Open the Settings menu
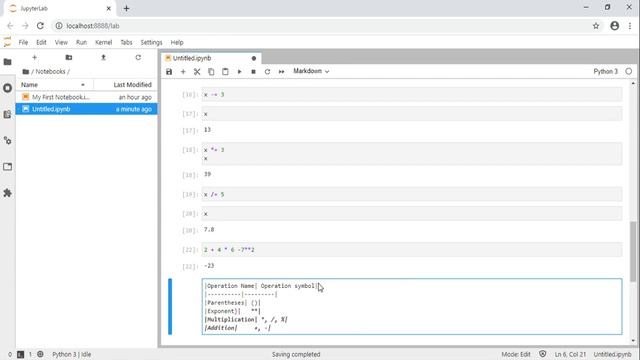 pos(151,42)
